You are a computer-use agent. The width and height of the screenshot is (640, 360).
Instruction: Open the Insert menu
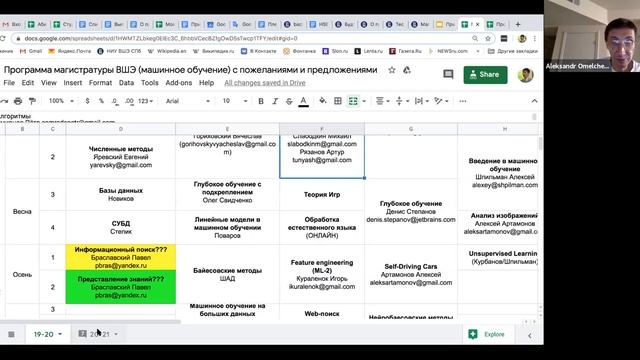pos(73,83)
